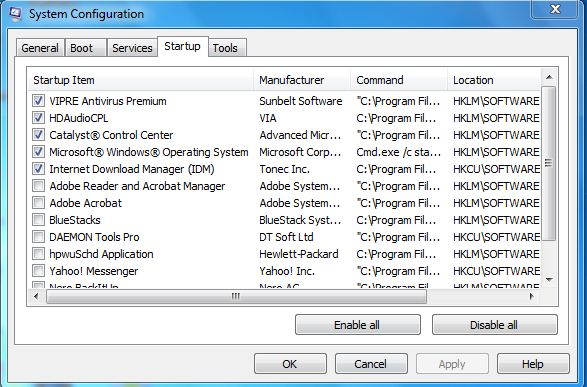This screenshot has width=587, height=387.
Task: Sort by Command column header
Action: [x=399, y=80]
